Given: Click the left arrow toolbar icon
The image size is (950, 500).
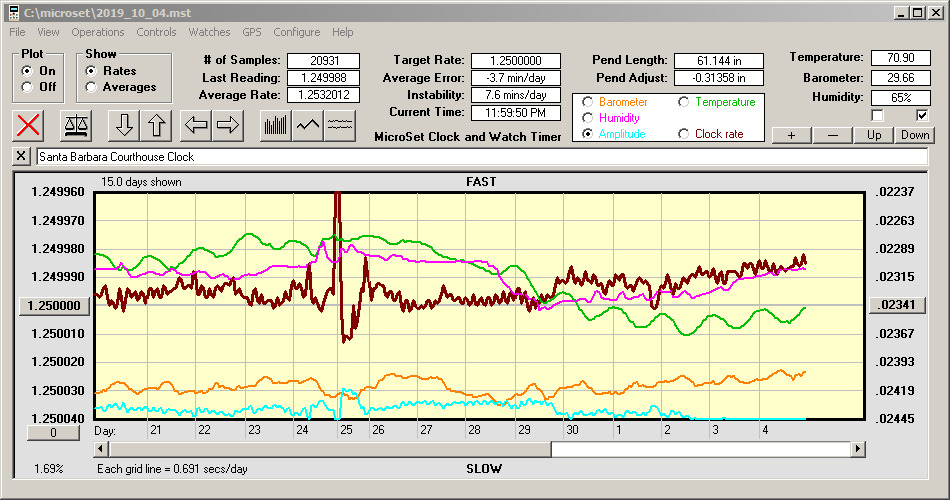Looking at the screenshot, I should pos(196,125).
